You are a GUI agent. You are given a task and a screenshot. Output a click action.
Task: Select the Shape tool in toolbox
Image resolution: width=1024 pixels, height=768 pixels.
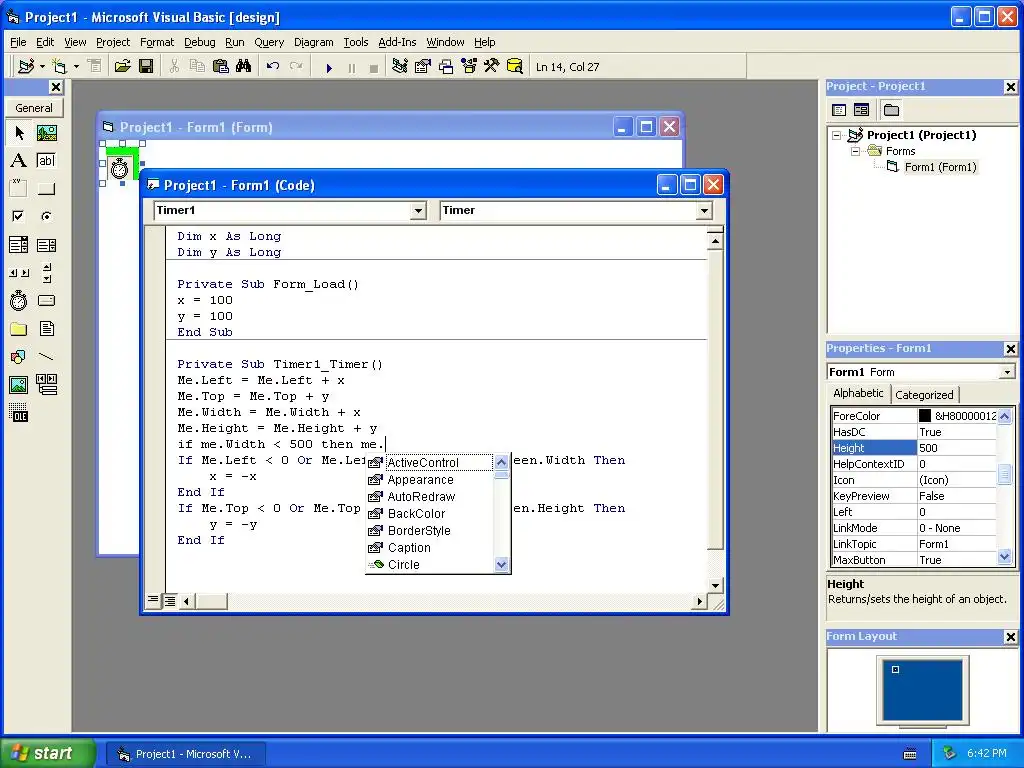tap(19, 357)
